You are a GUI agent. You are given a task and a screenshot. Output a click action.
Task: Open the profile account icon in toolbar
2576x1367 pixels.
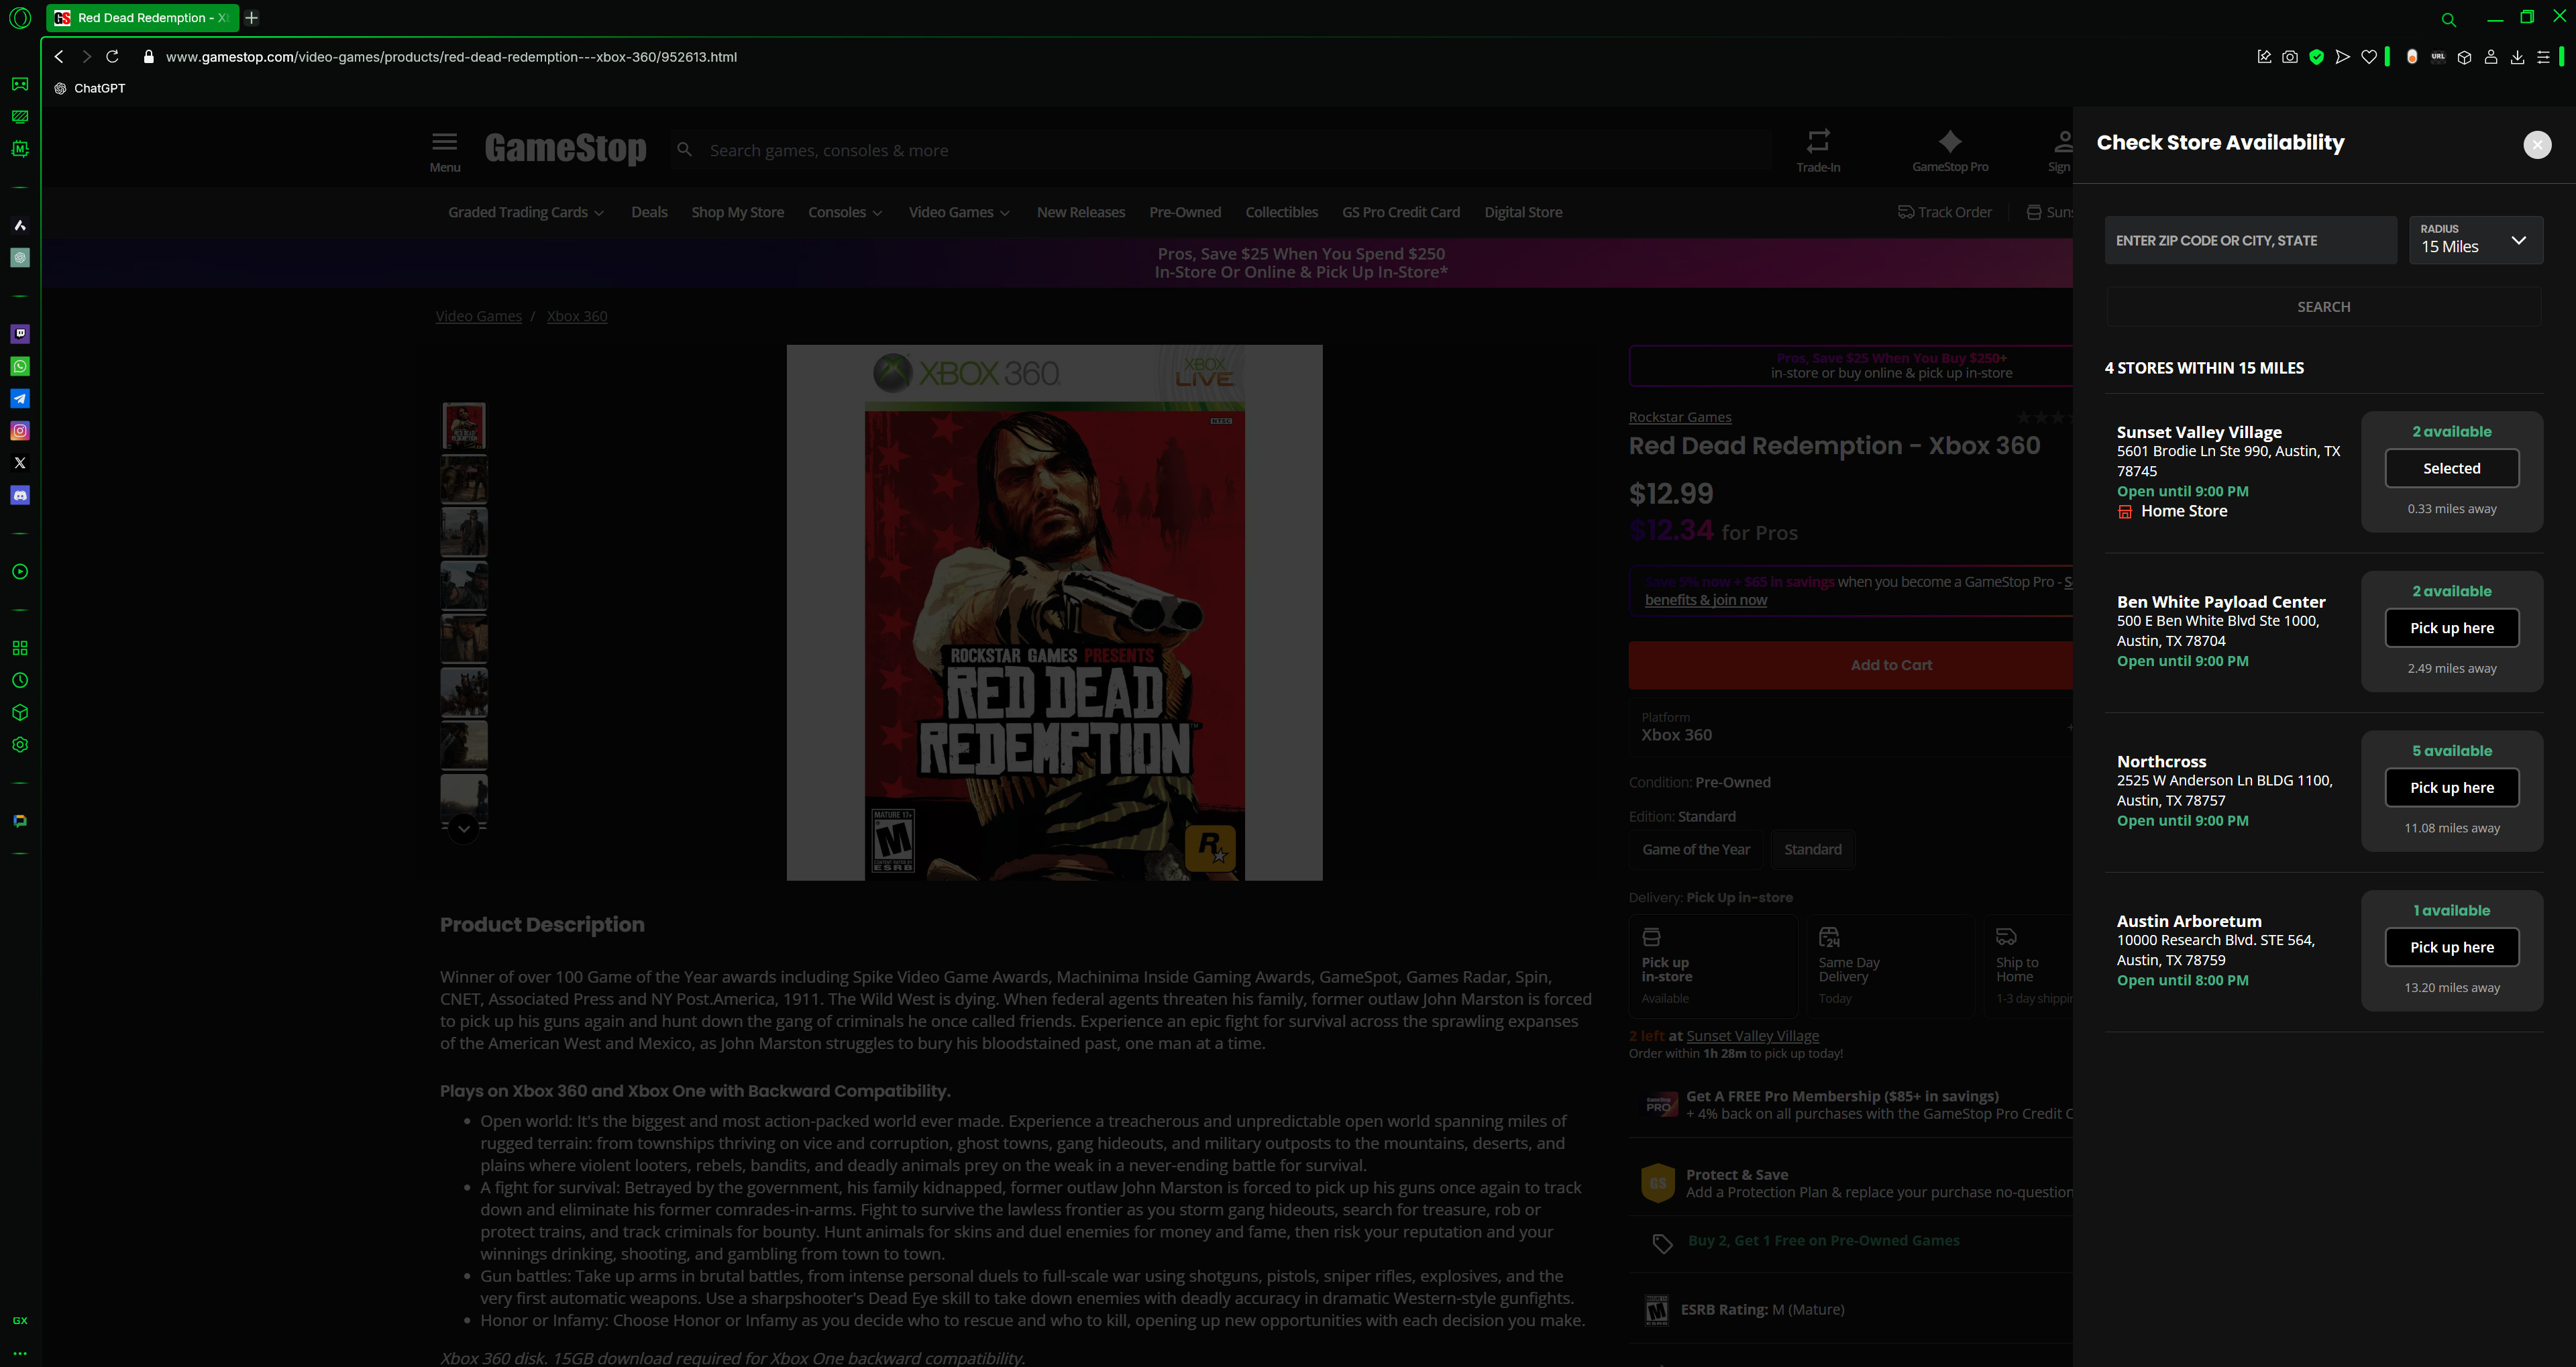tap(2491, 57)
